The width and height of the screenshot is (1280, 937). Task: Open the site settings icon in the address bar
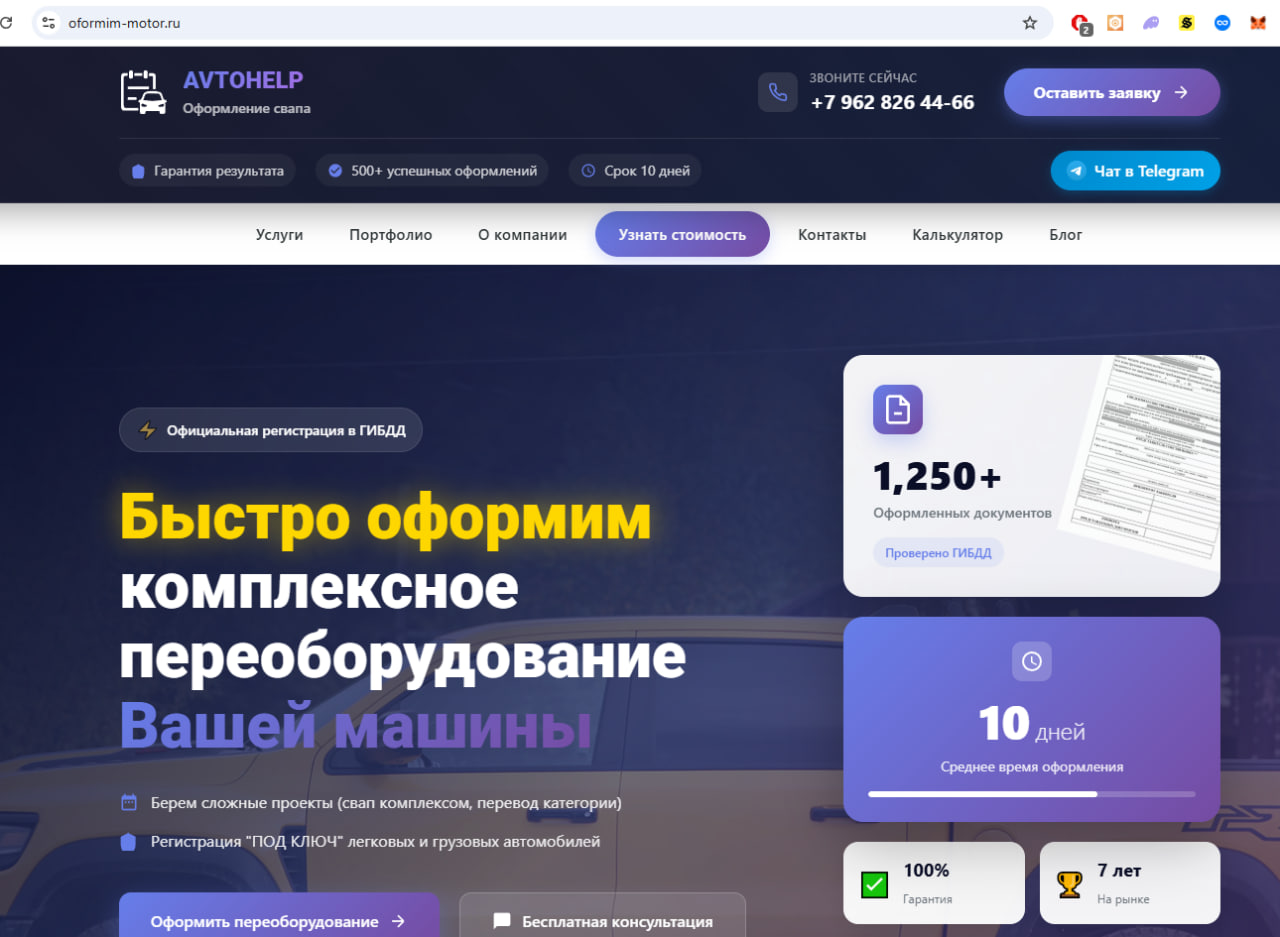tap(47, 22)
